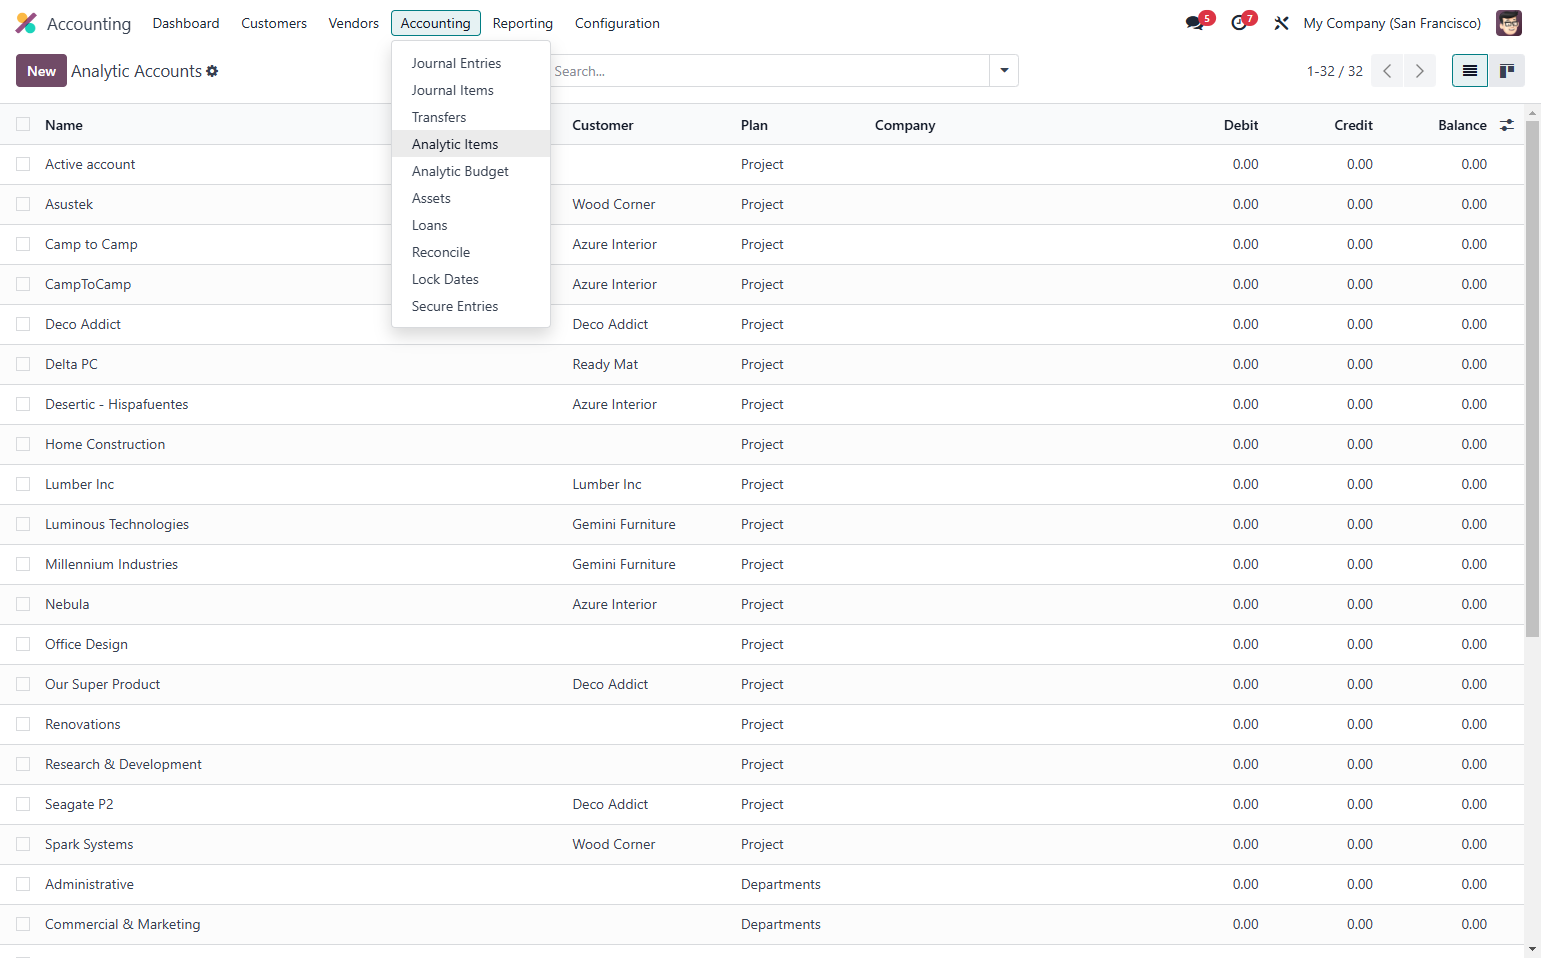
Task: Check the Delta PC row checkbox
Action: (23, 364)
